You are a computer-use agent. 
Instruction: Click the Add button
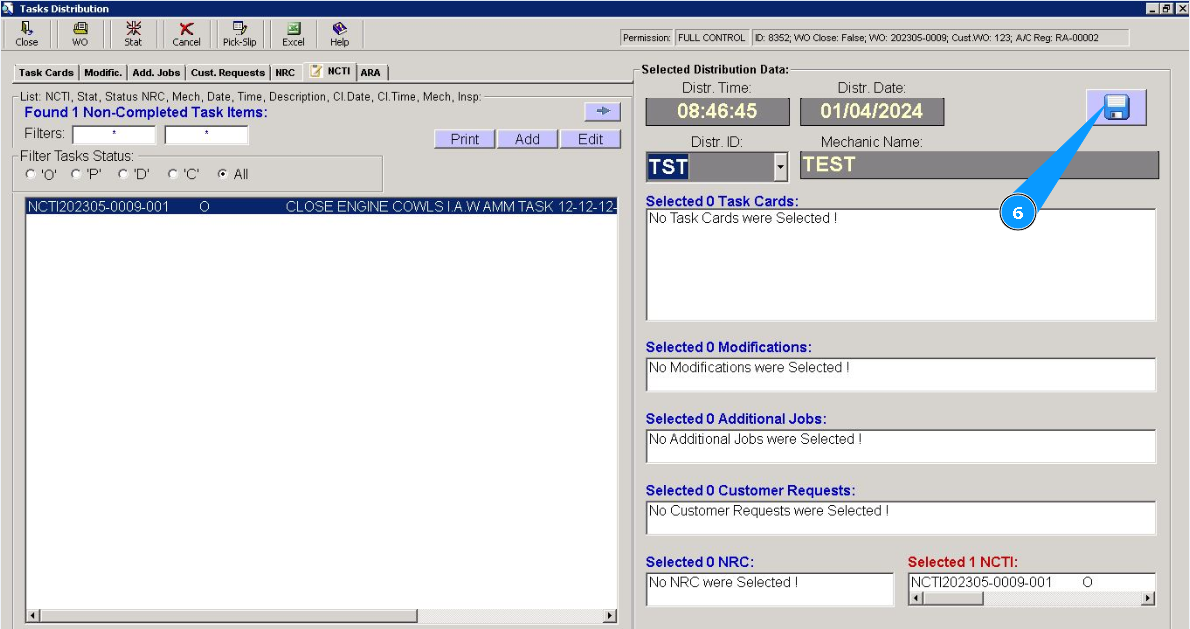click(527, 139)
